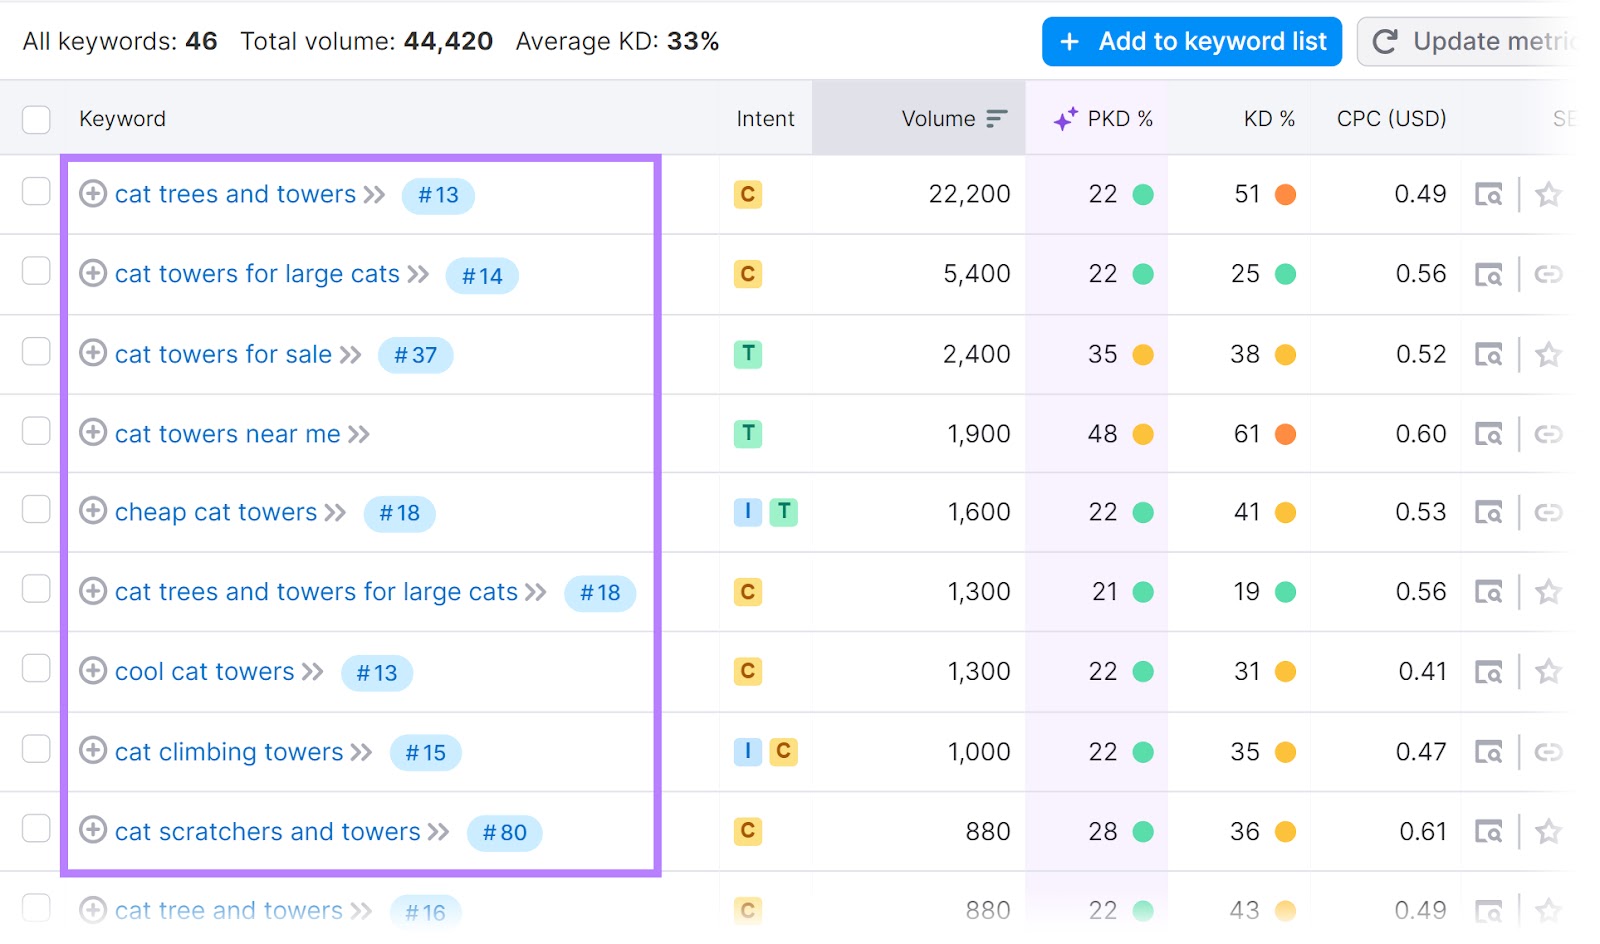
Task: Click the sort icon in the Volume column header
Action: pyautogui.click(x=995, y=118)
